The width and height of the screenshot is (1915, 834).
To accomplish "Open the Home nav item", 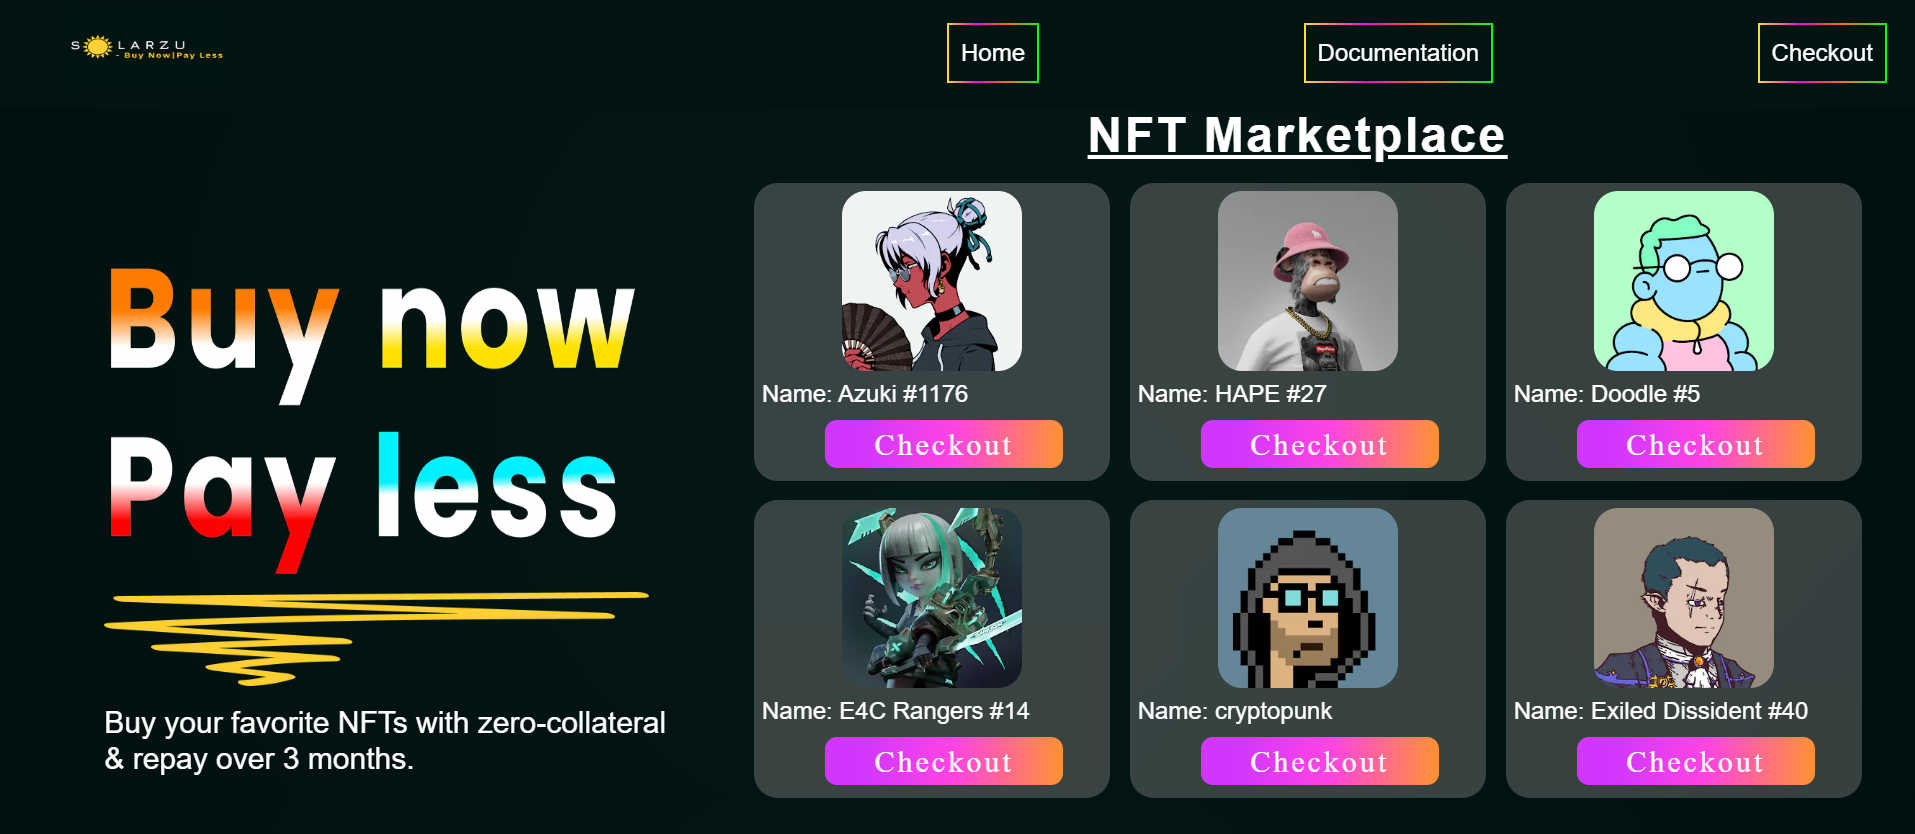I will coord(993,53).
